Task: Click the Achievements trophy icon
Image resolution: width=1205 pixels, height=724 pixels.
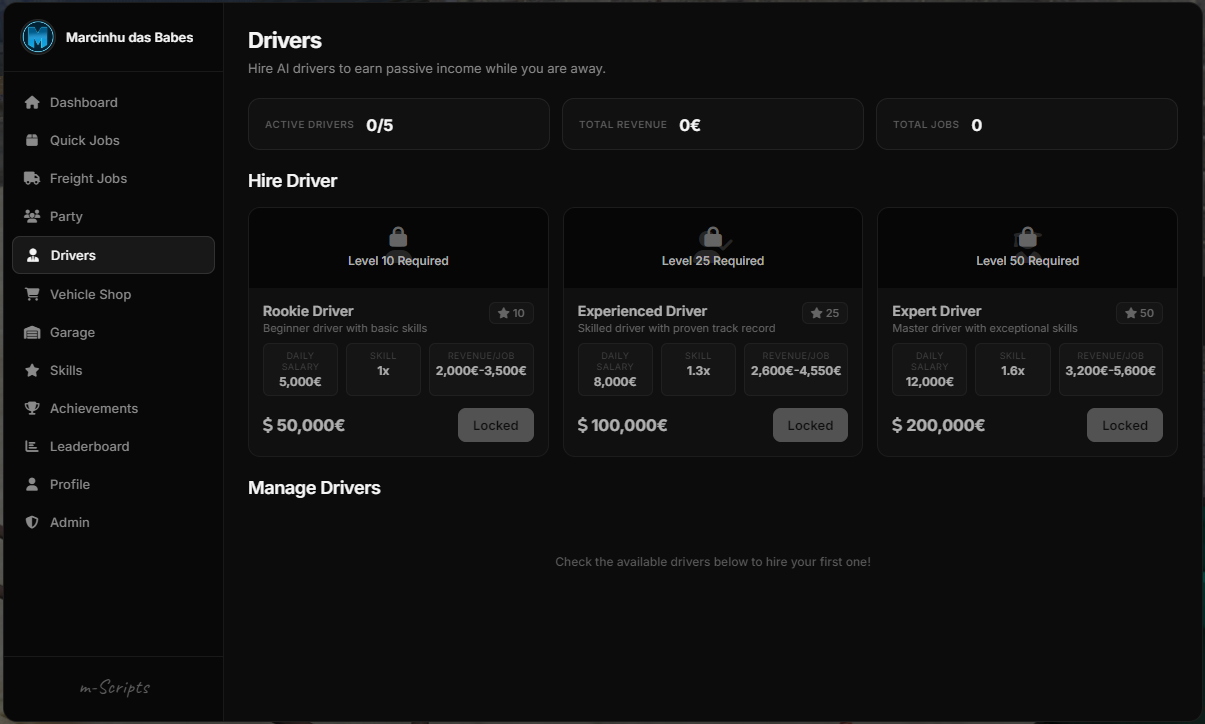Action: (x=32, y=408)
